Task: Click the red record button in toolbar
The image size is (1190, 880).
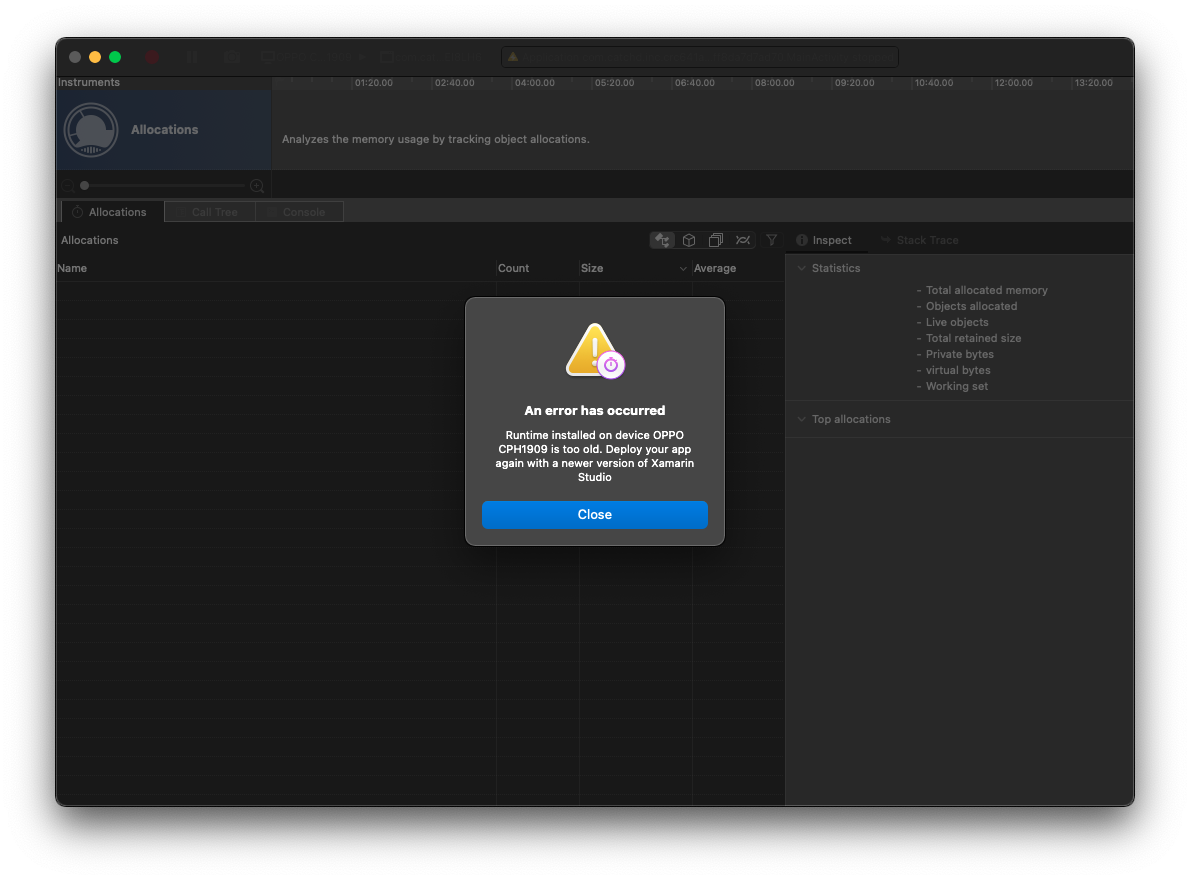Action: click(x=152, y=57)
